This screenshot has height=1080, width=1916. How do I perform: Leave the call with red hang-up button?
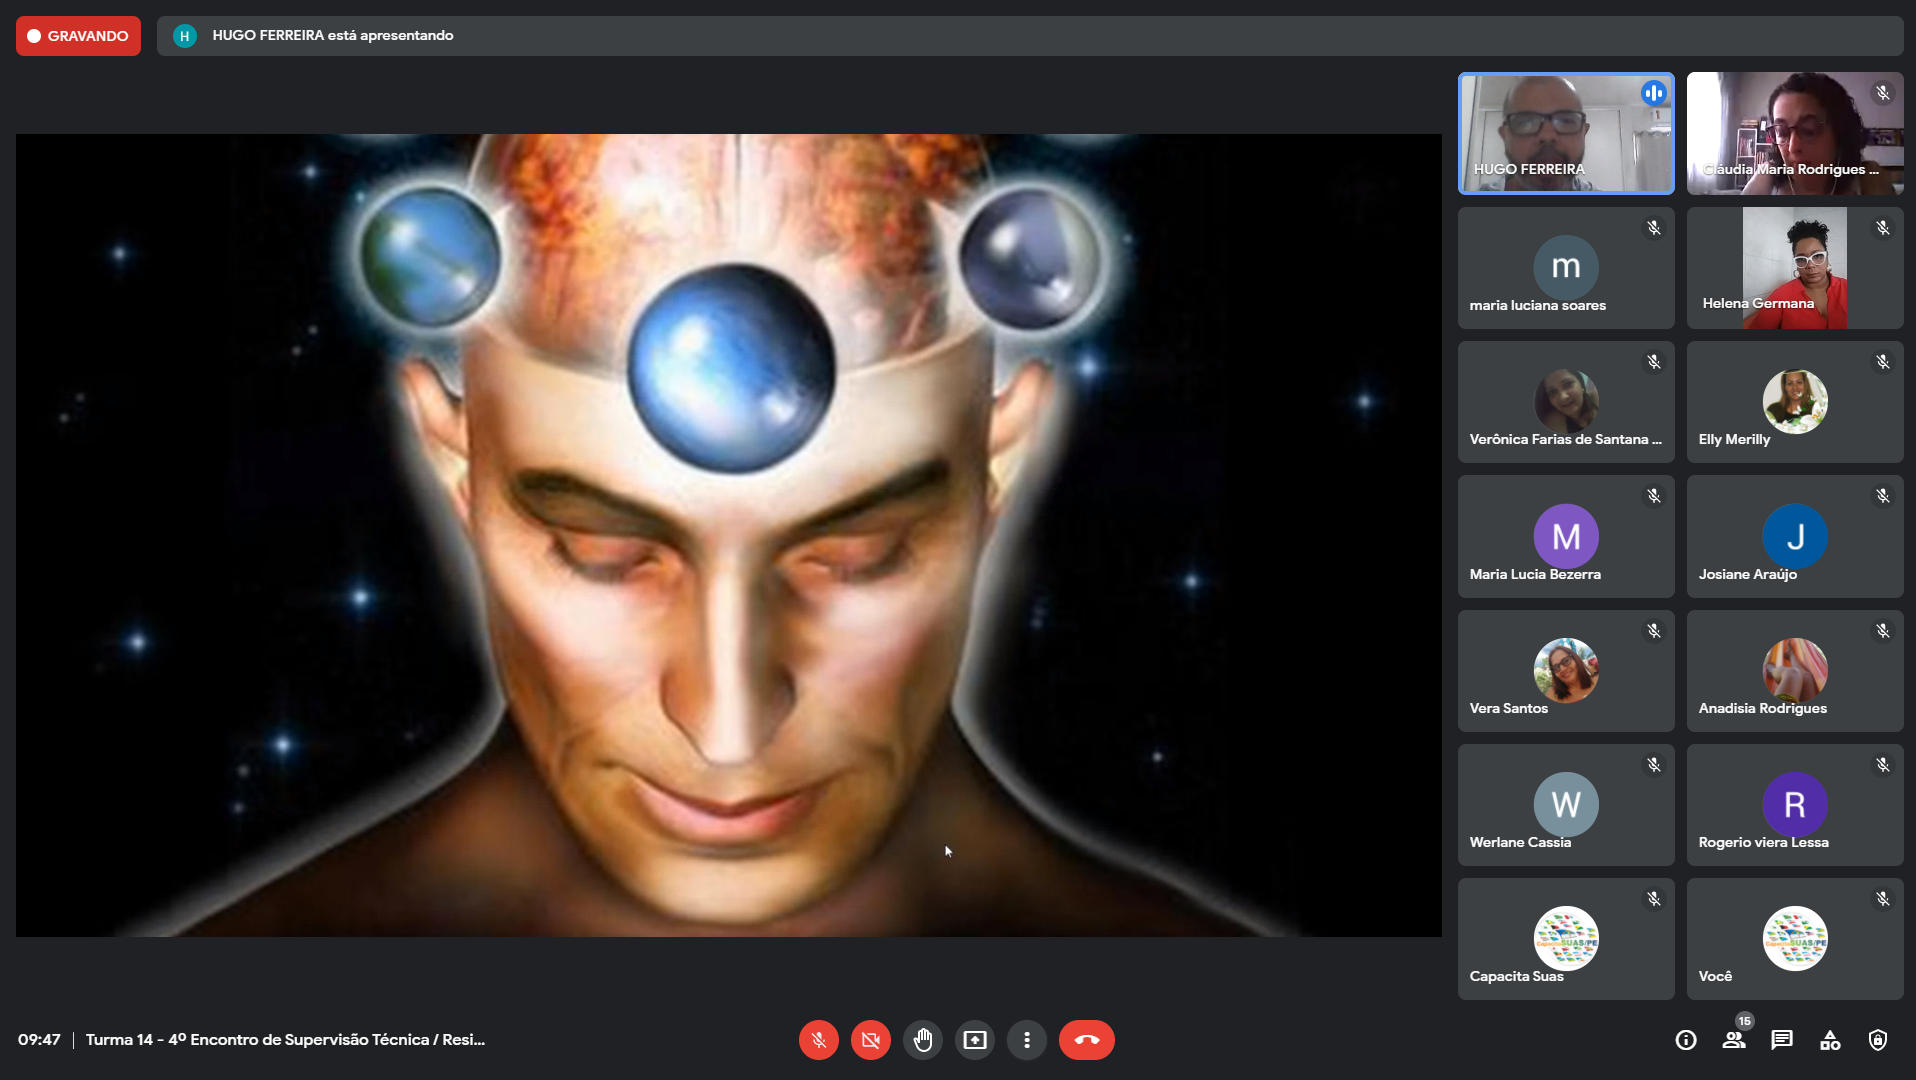(x=1086, y=1040)
